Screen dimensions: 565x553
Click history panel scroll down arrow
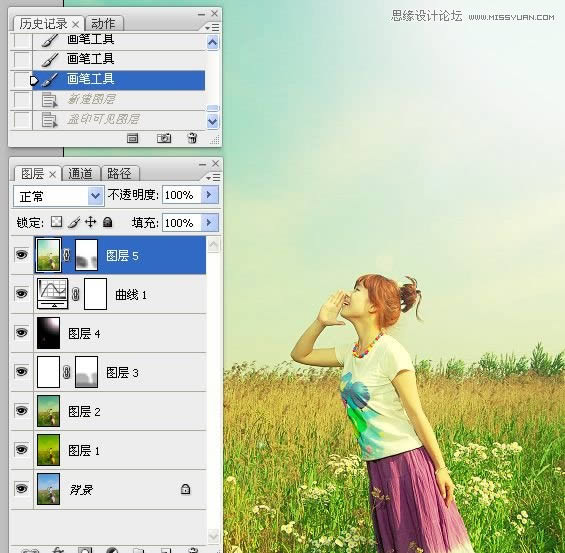213,122
